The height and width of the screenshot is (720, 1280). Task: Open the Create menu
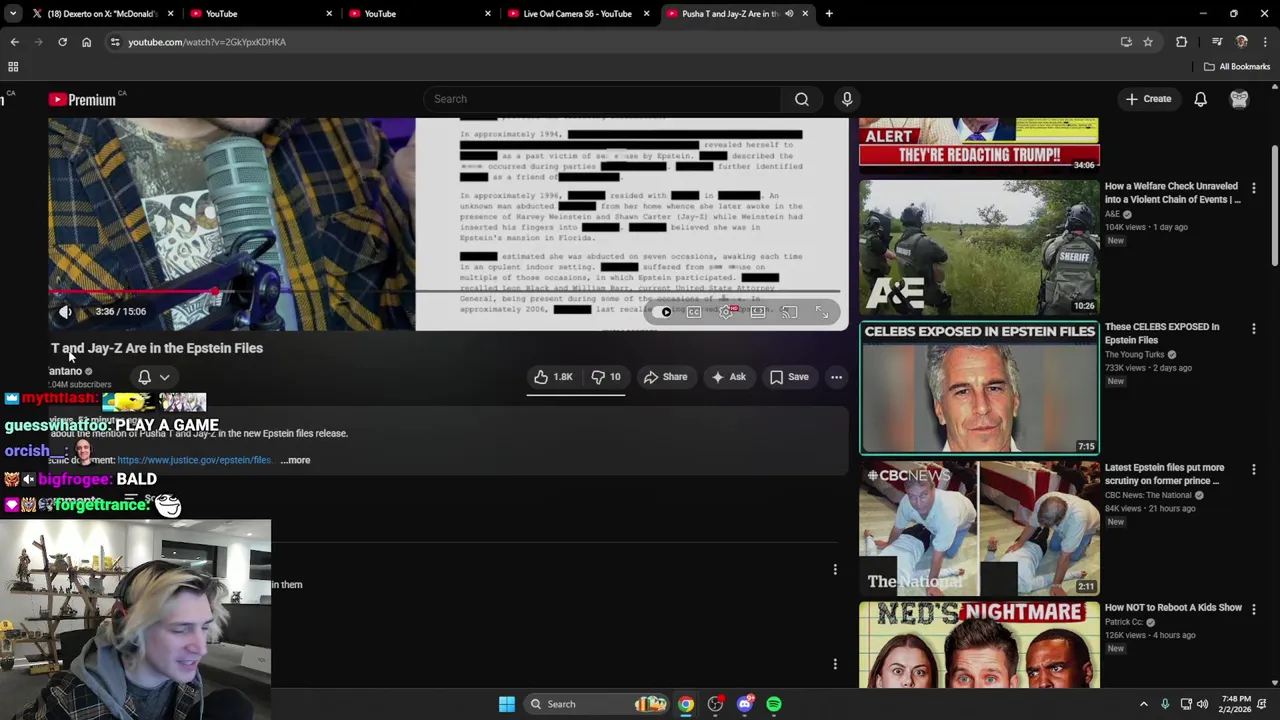click(1148, 99)
